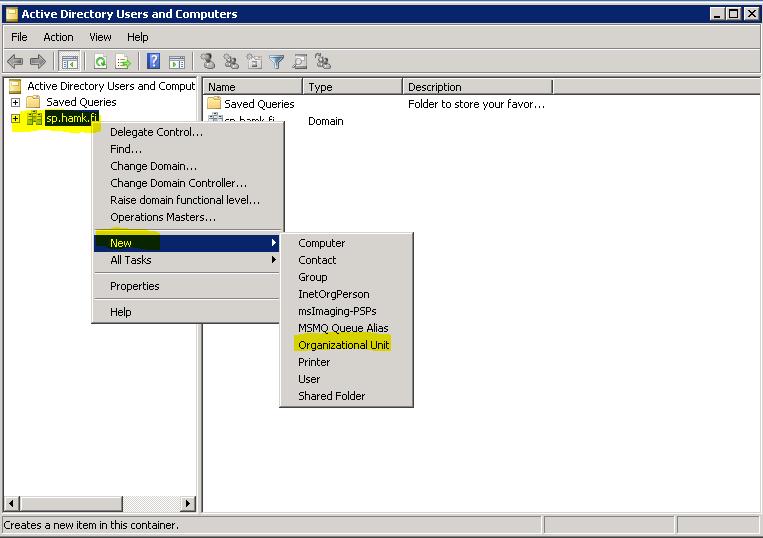Viewport: 763px width, 538px height.
Task: Click the tree pane horizontal scrollbar thumb
Action: pyautogui.click(x=71, y=503)
